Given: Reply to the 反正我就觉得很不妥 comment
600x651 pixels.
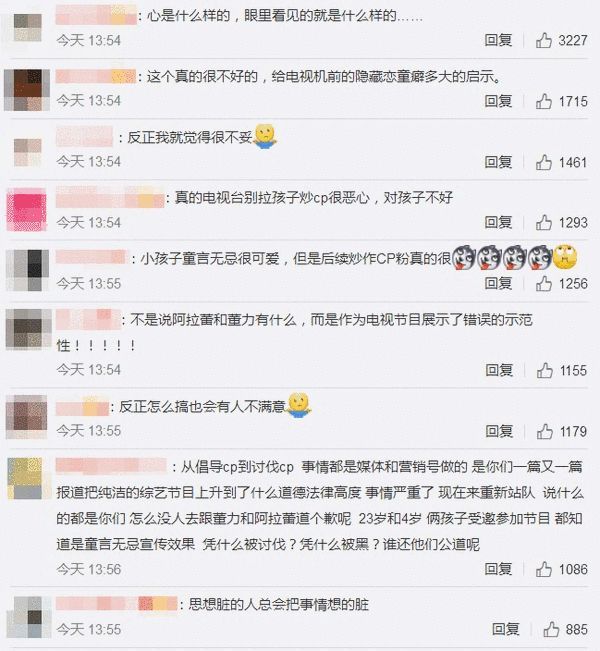Looking at the screenshot, I should 498,162.
